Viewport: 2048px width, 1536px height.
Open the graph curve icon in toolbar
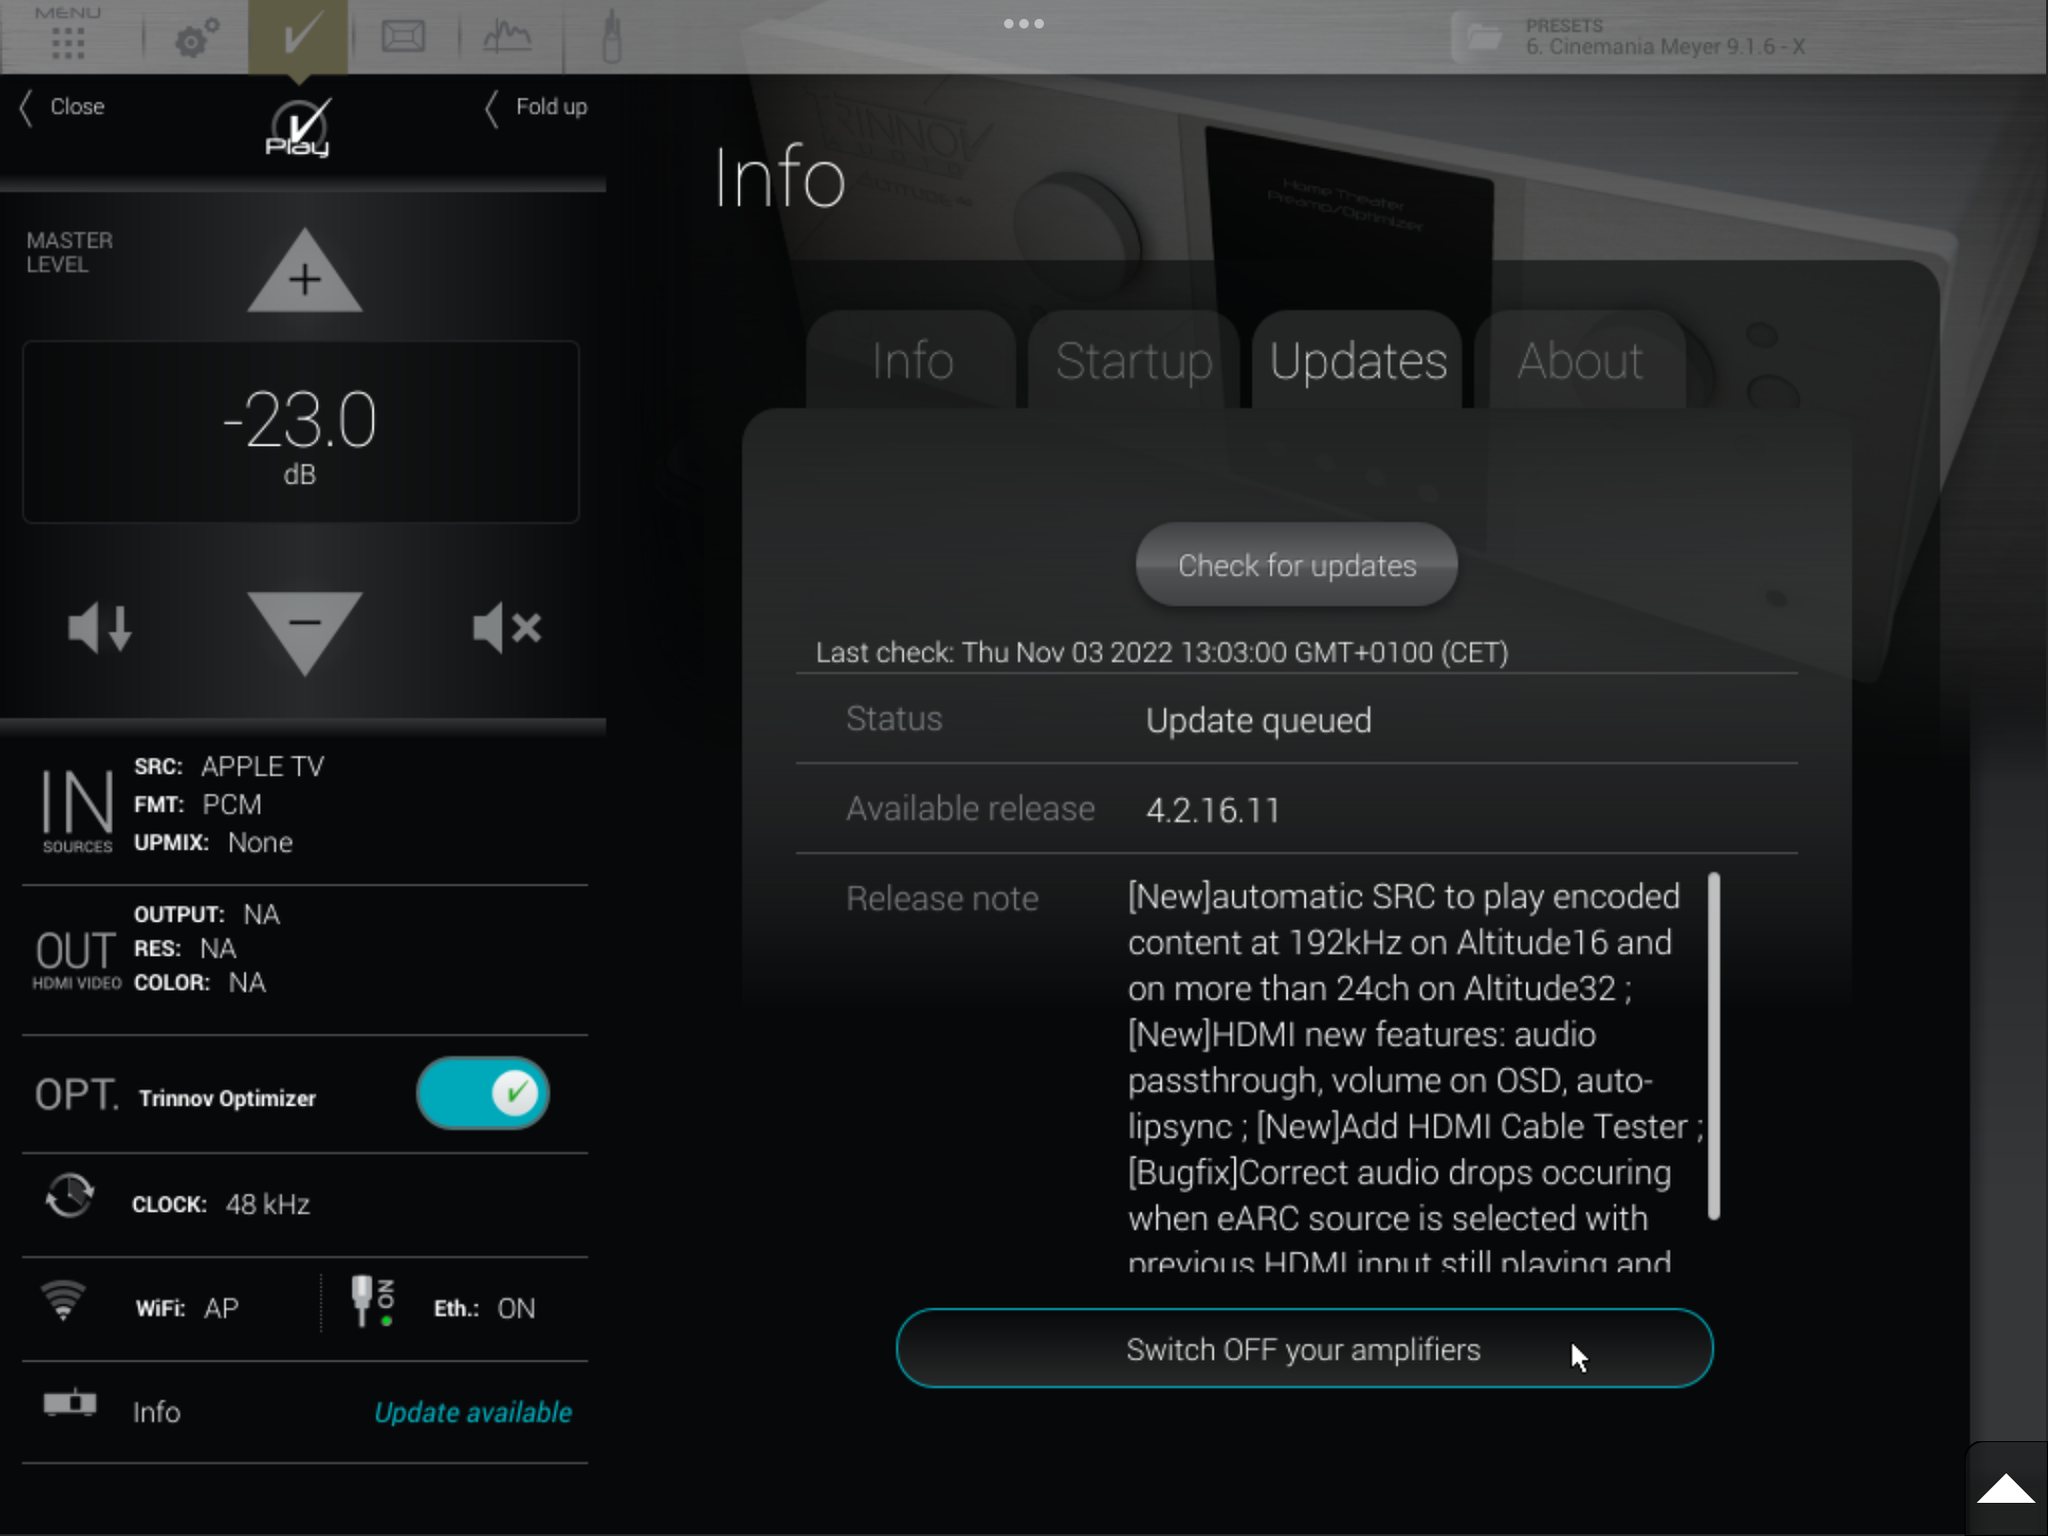tap(508, 37)
